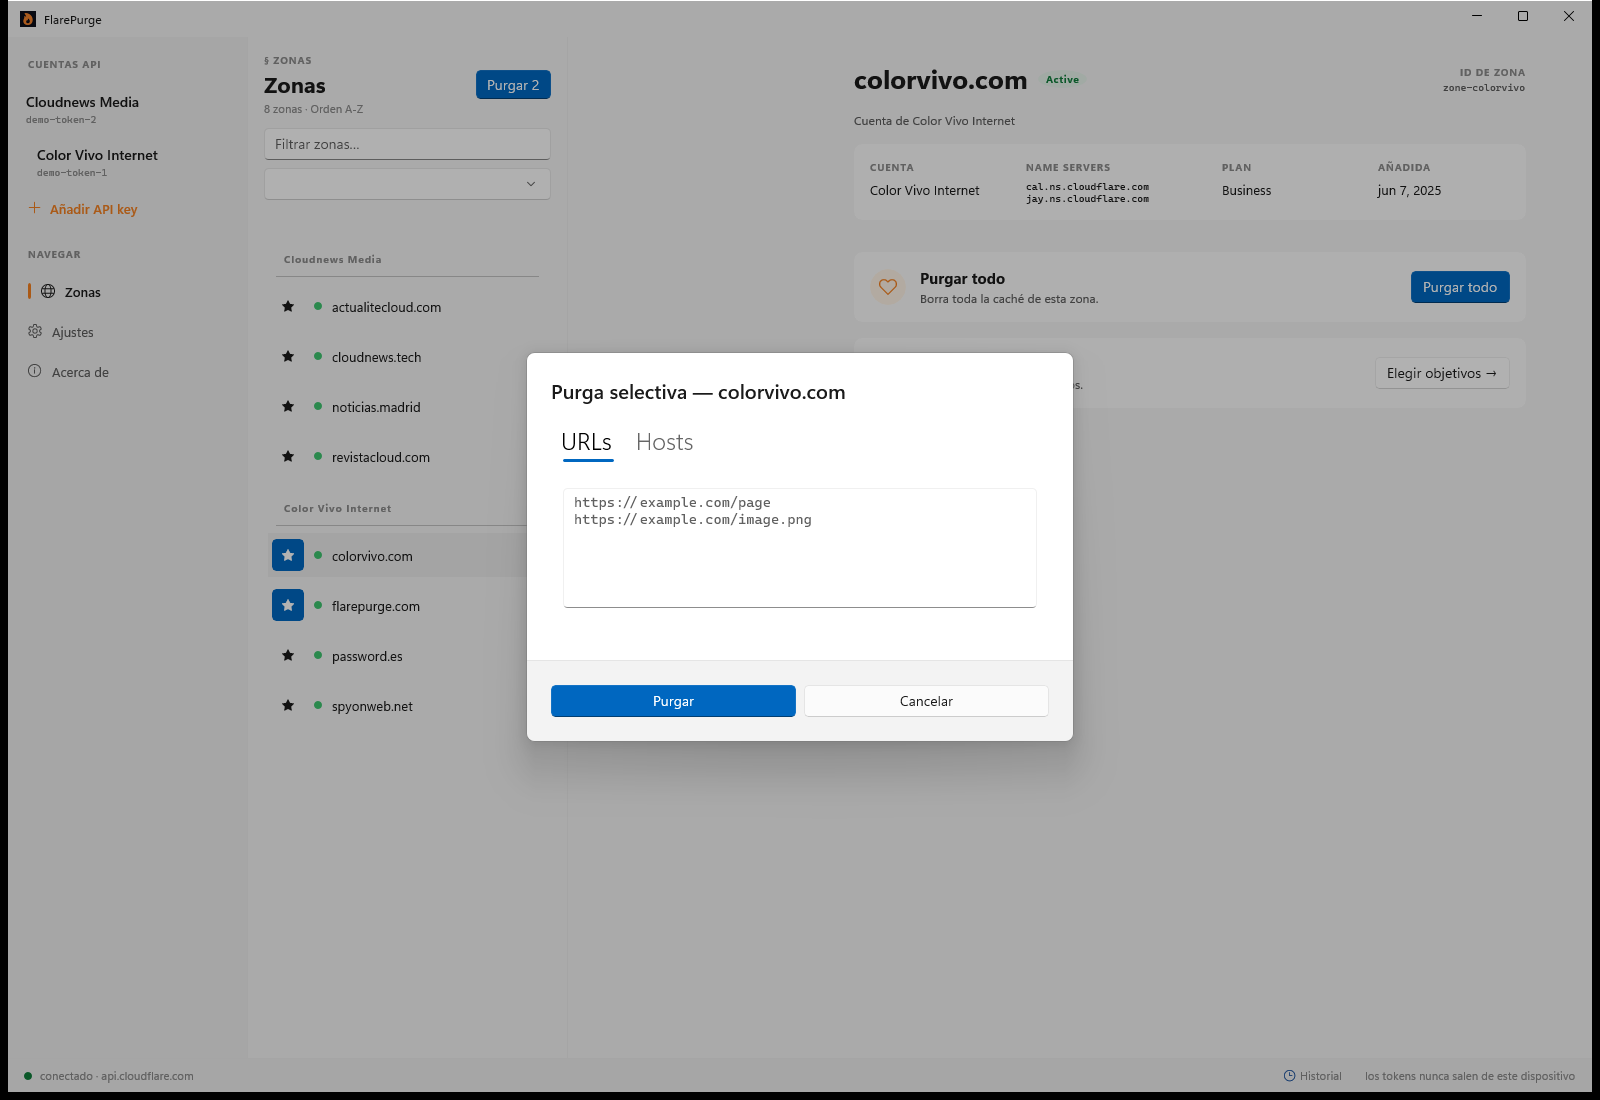Click the zone-colorvivo ID text
The width and height of the screenshot is (1600, 1100).
point(1484,88)
